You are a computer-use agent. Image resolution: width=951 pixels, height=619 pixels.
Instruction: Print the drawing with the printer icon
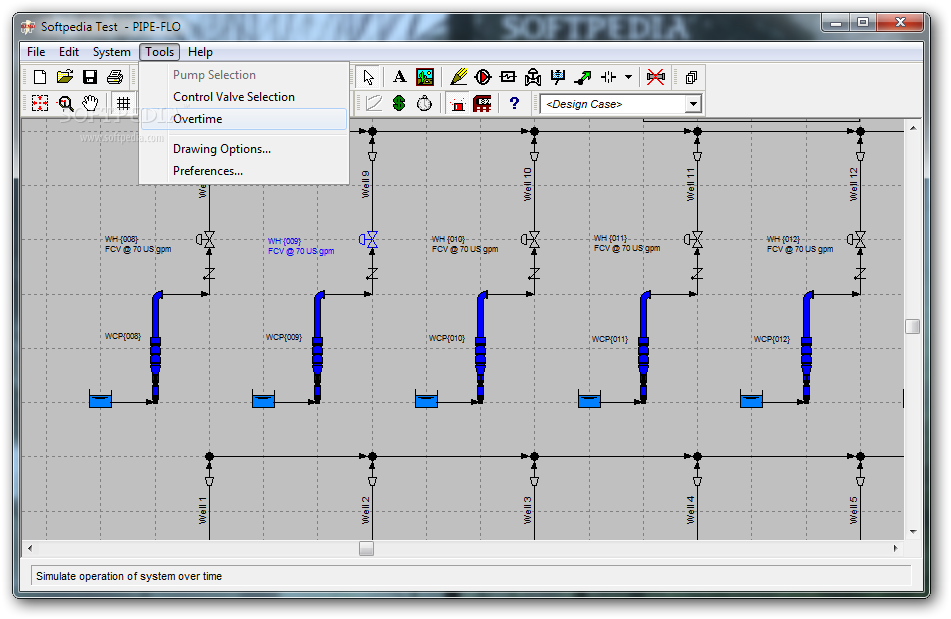pos(115,77)
